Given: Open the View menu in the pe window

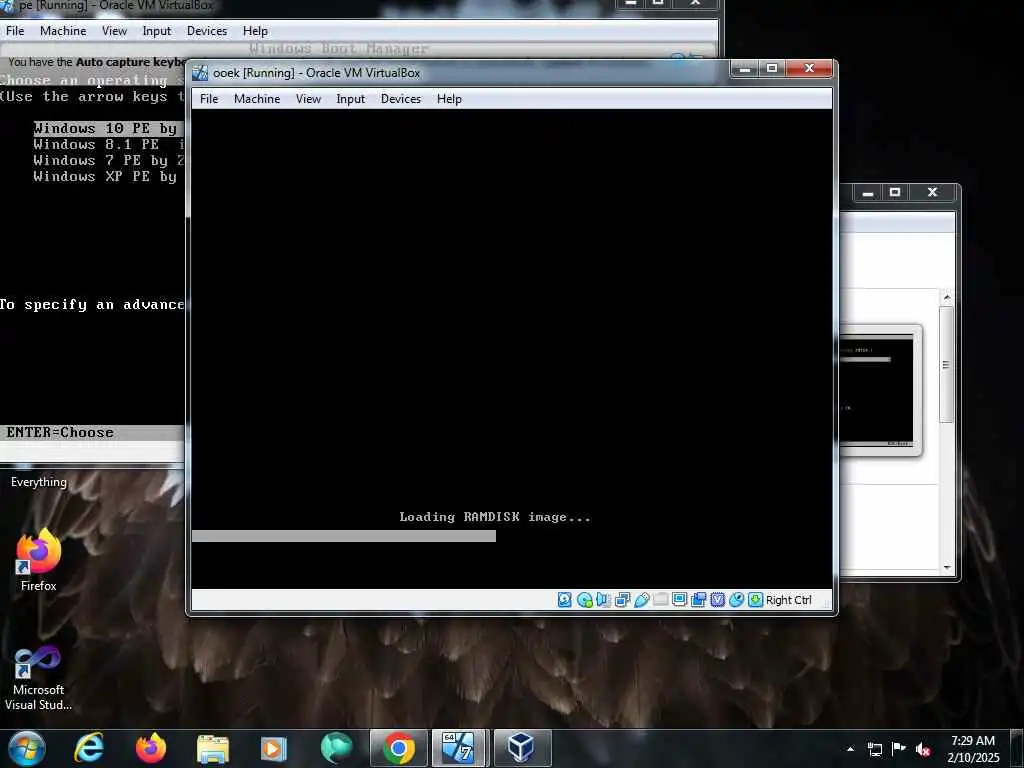Looking at the screenshot, I should 114,31.
